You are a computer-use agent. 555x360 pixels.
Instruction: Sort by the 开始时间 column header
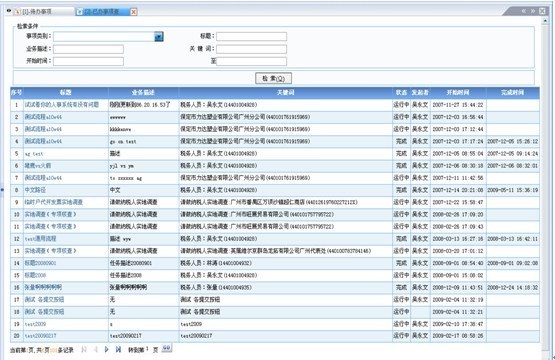point(458,92)
